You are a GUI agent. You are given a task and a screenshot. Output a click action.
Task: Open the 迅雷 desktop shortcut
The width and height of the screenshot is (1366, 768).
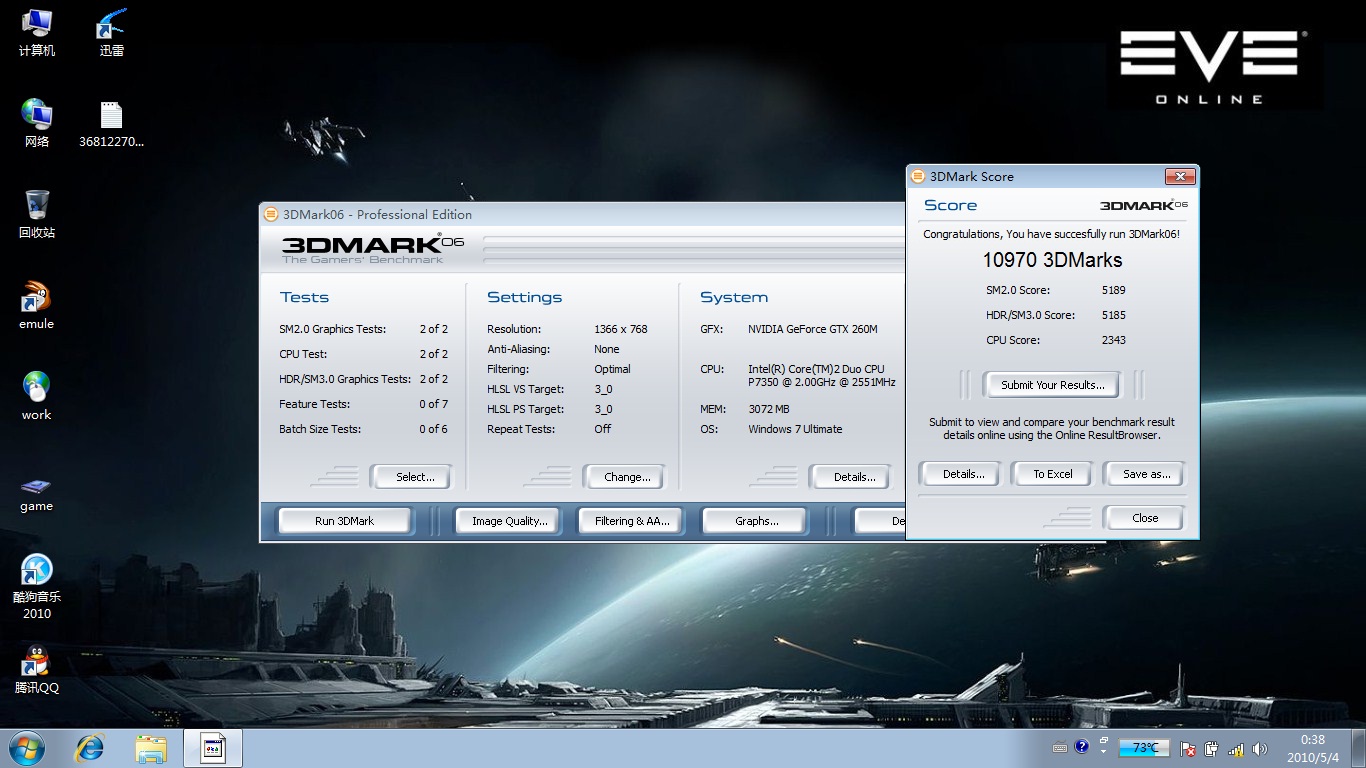pos(111,32)
